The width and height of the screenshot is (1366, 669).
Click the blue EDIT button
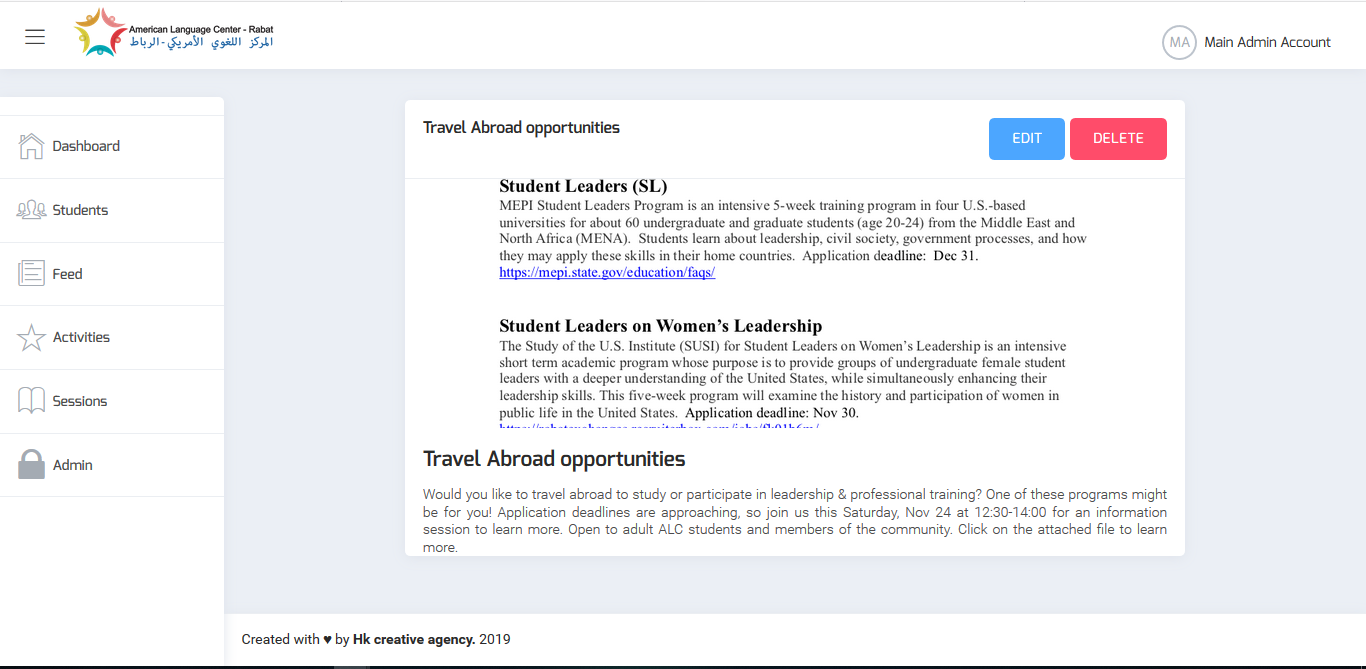pyautogui.click(x=1027, y=139)
